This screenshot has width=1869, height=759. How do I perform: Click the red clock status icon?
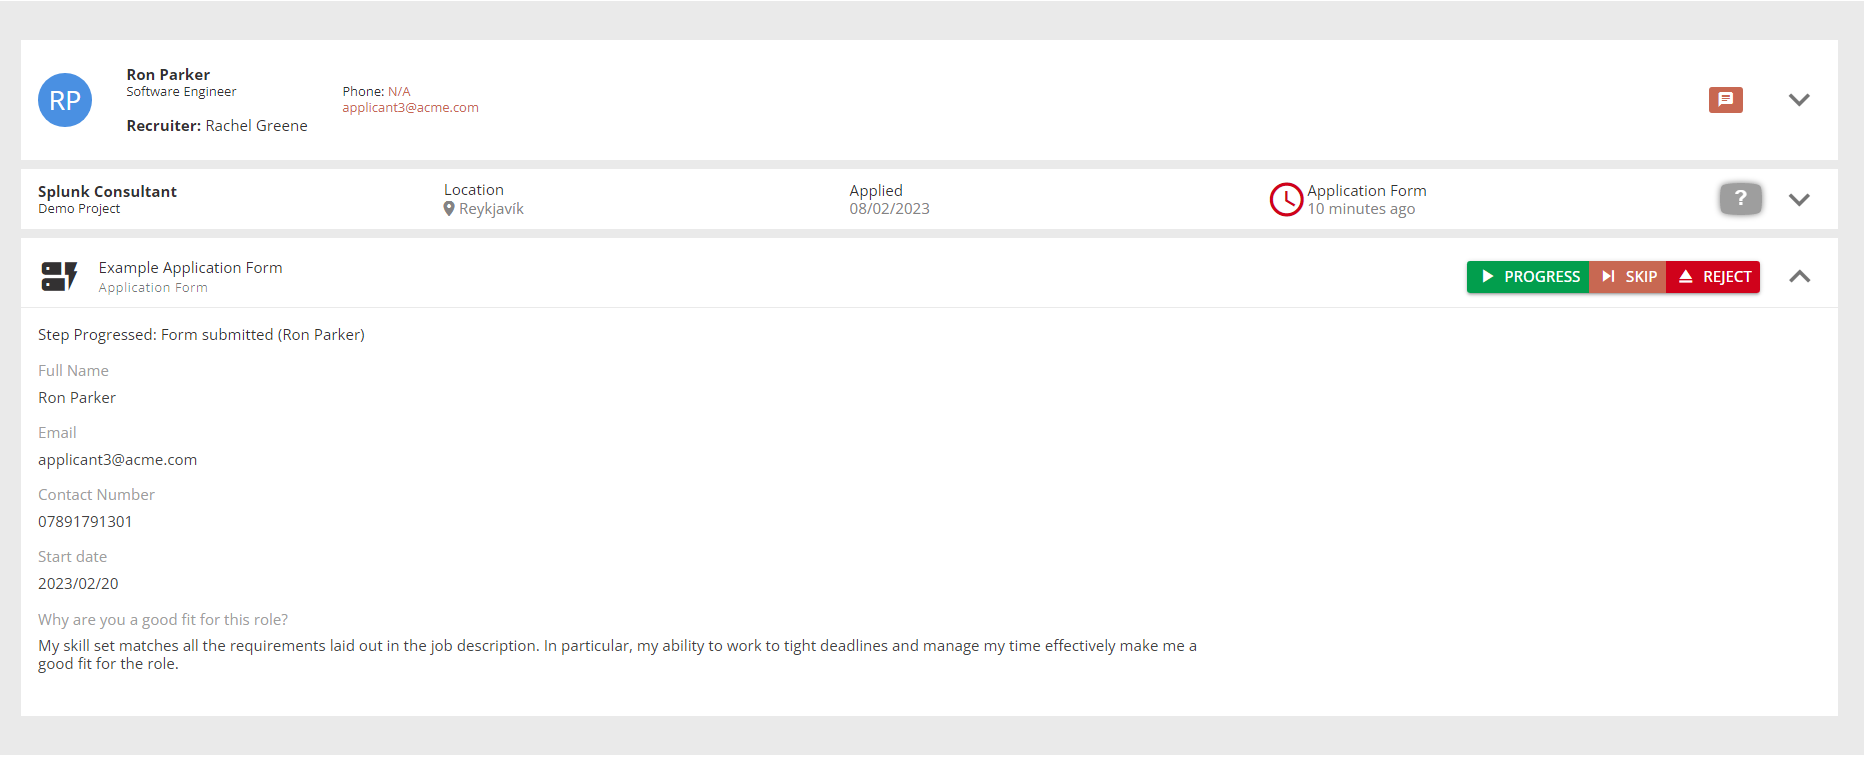click(x=1285, y=199)
